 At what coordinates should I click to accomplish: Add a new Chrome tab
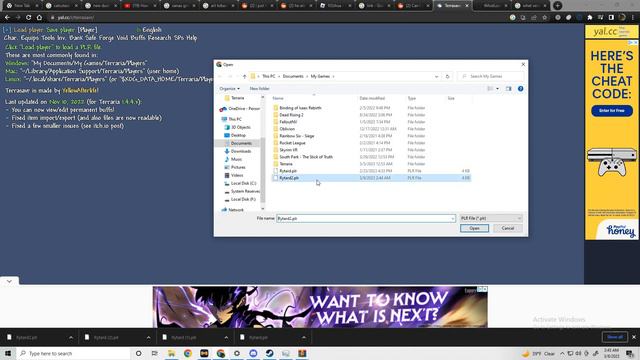[x=558, y=6]
